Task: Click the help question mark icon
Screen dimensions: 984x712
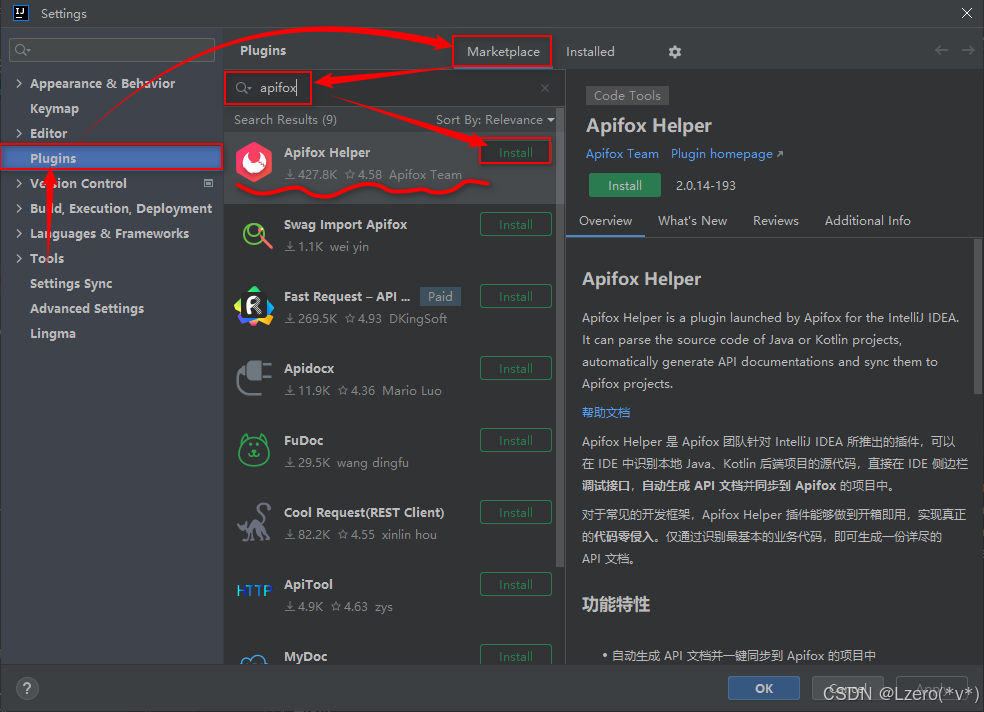Action: point(26,688)
